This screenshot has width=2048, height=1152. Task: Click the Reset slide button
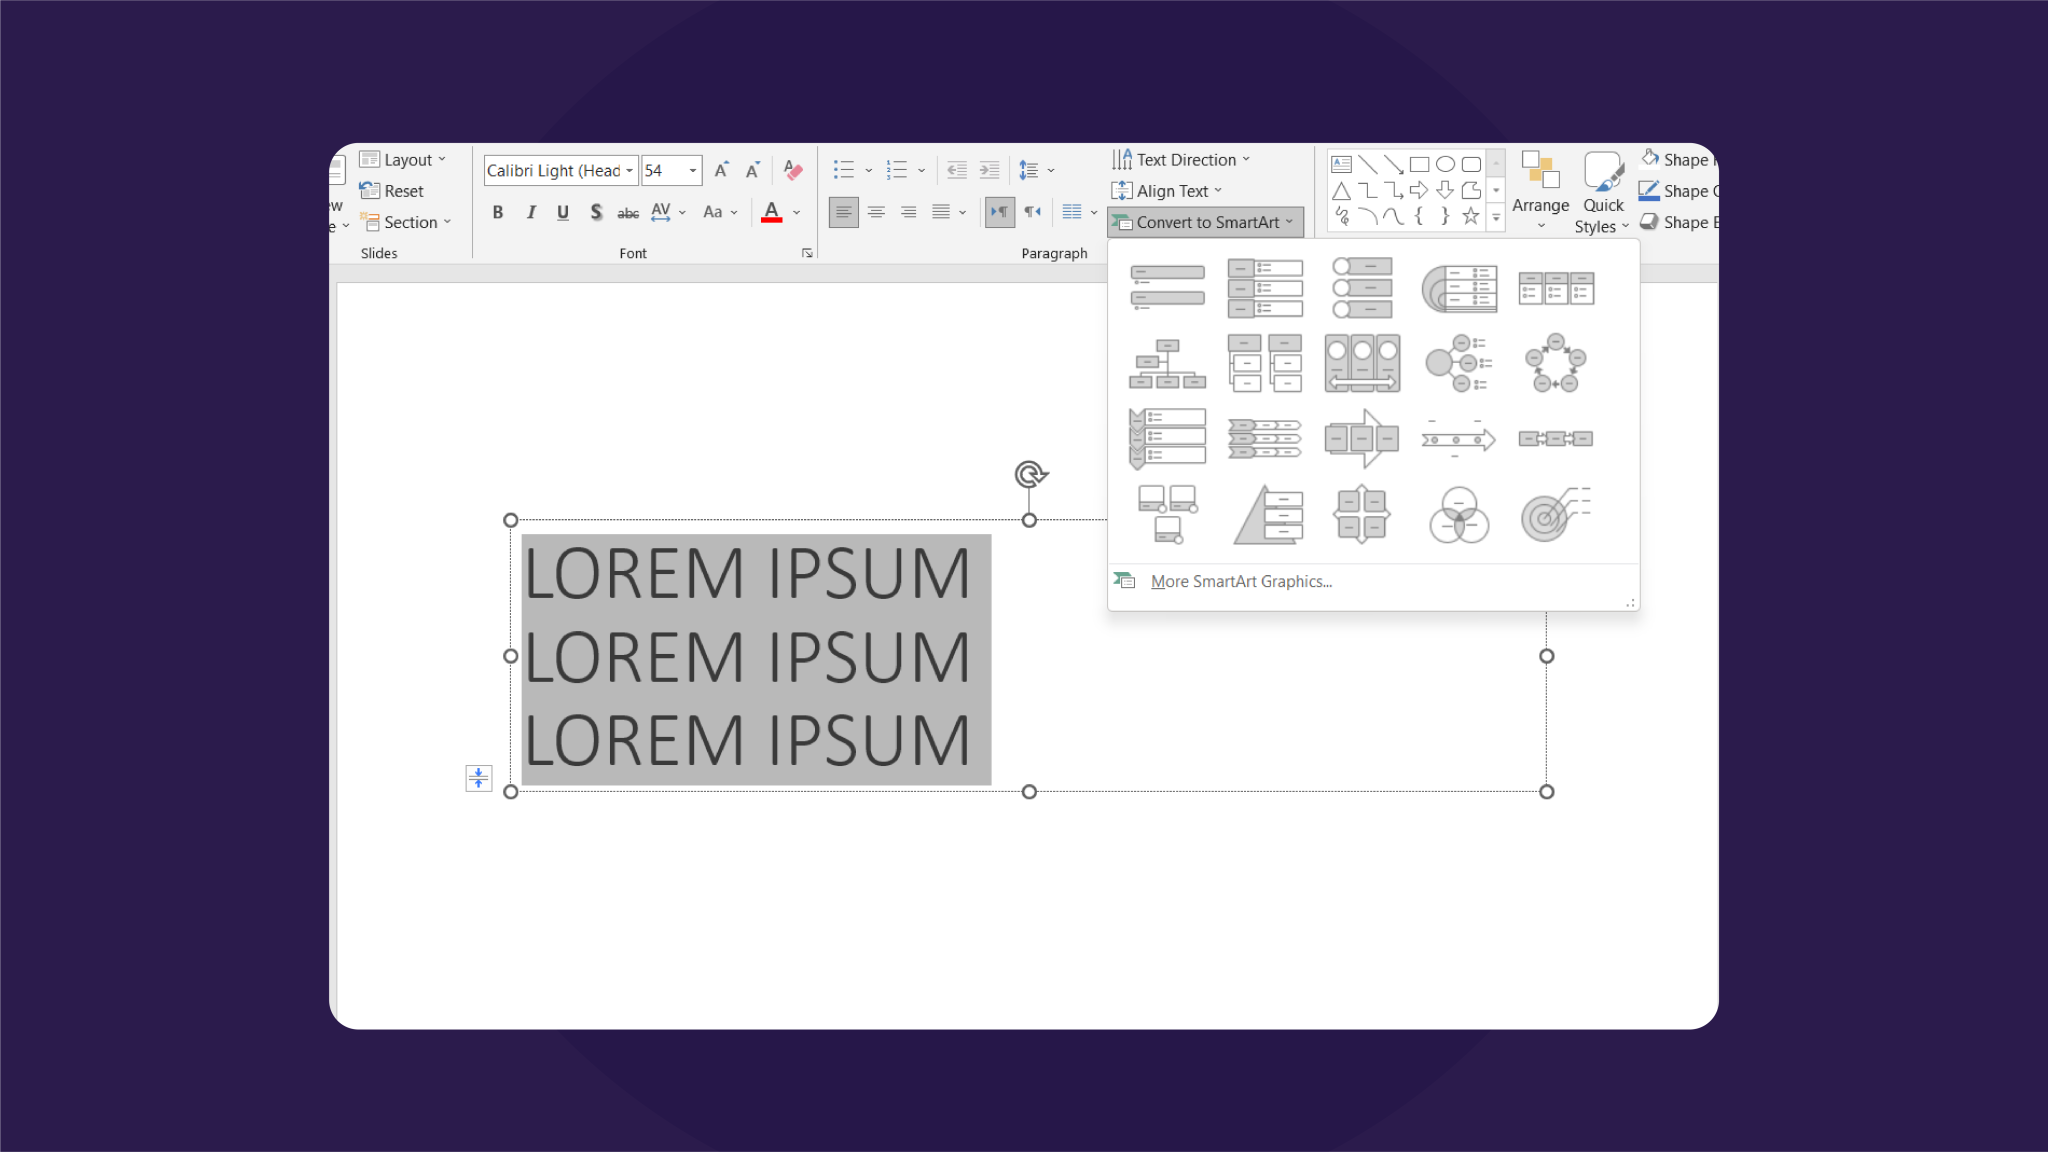pos(393,190)
